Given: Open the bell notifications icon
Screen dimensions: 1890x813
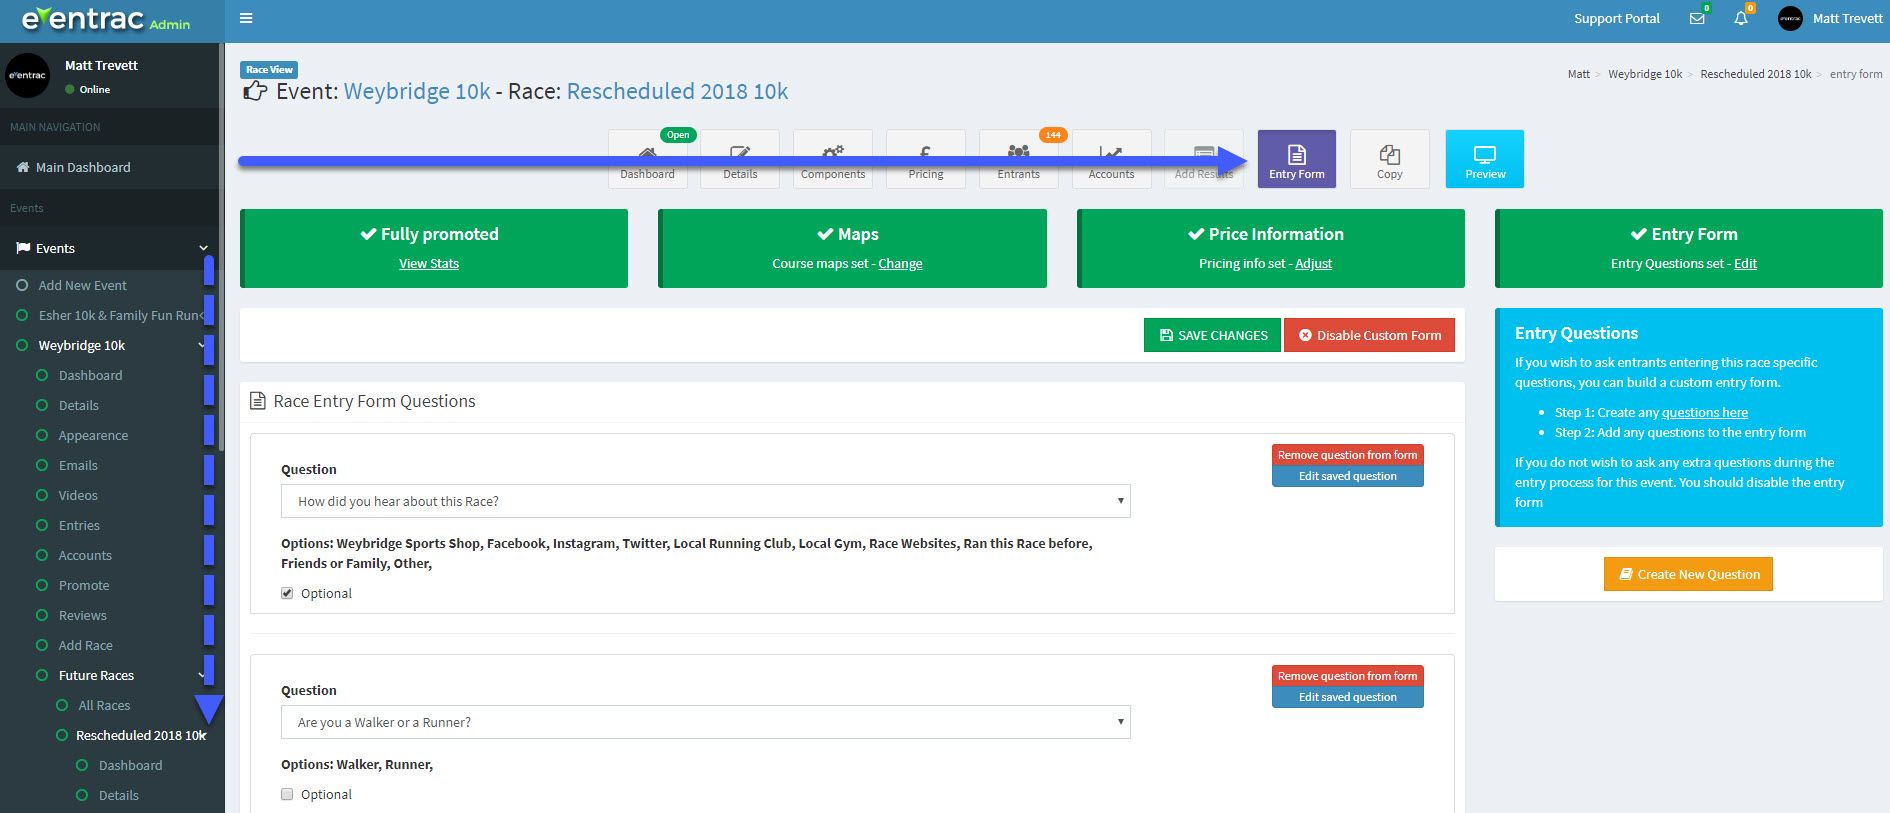Looking at the screenshot, I should (x=1741, y=19).
